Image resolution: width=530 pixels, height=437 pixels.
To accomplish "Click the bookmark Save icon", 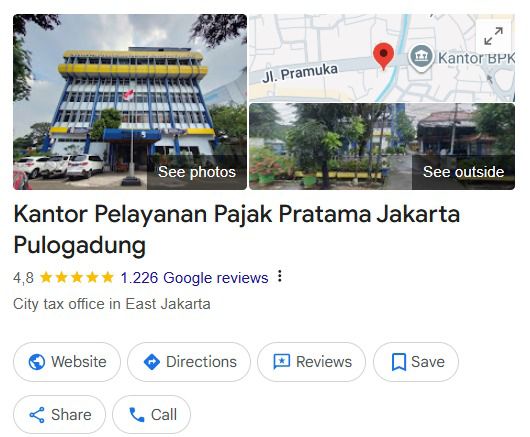I will click(399, 362).
